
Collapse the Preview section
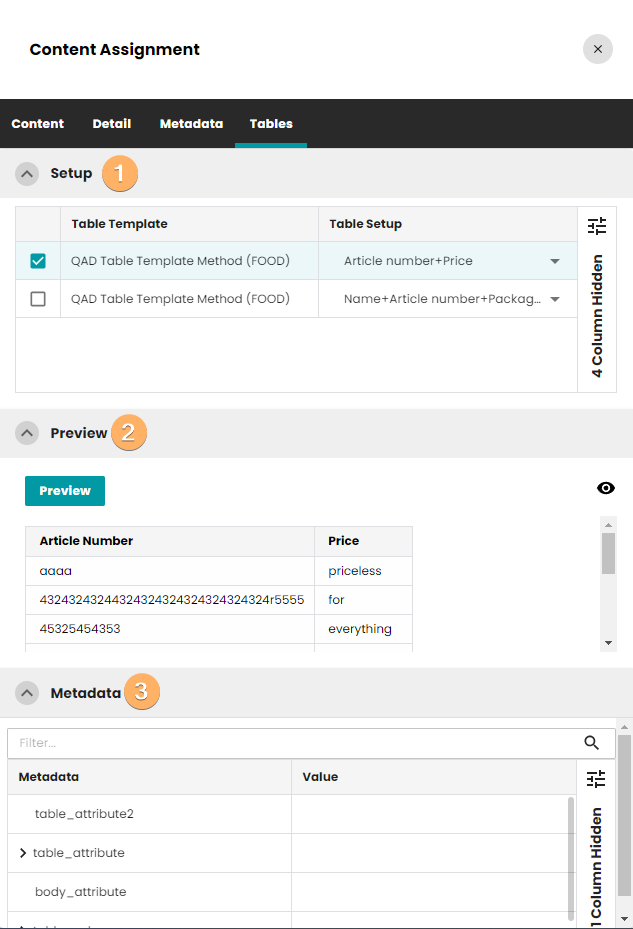pos(28,433)
